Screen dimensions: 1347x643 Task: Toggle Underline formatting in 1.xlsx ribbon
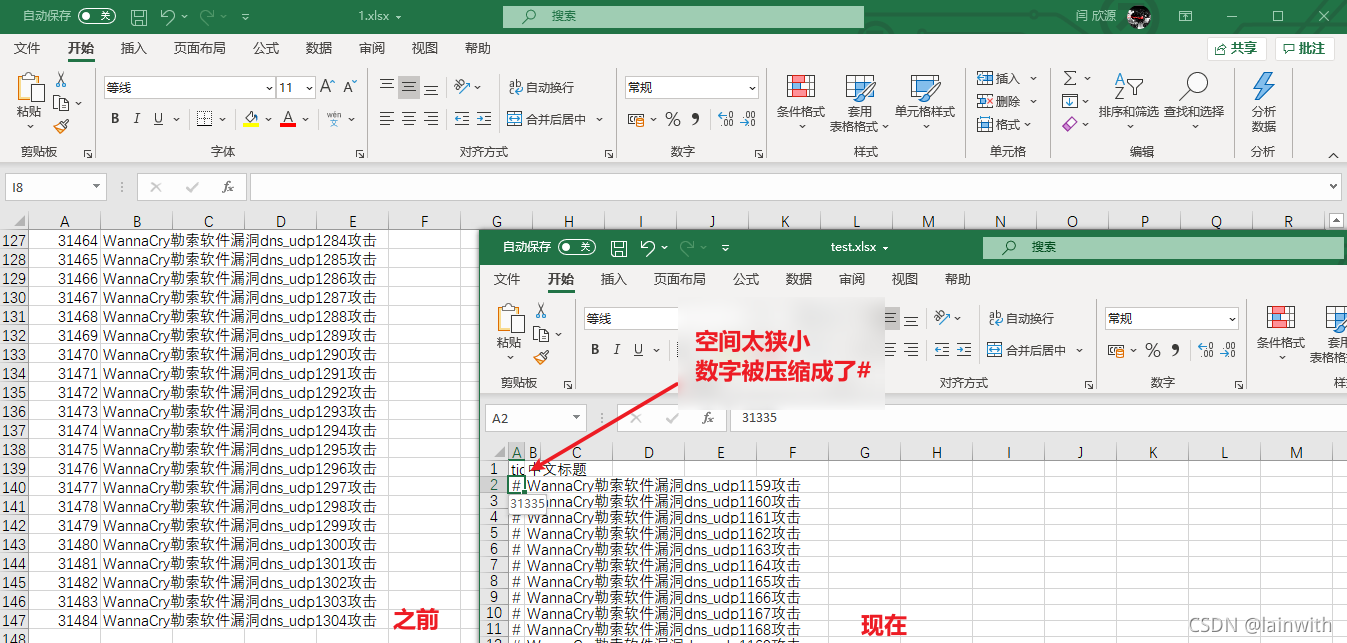click(x=158, y=119)
